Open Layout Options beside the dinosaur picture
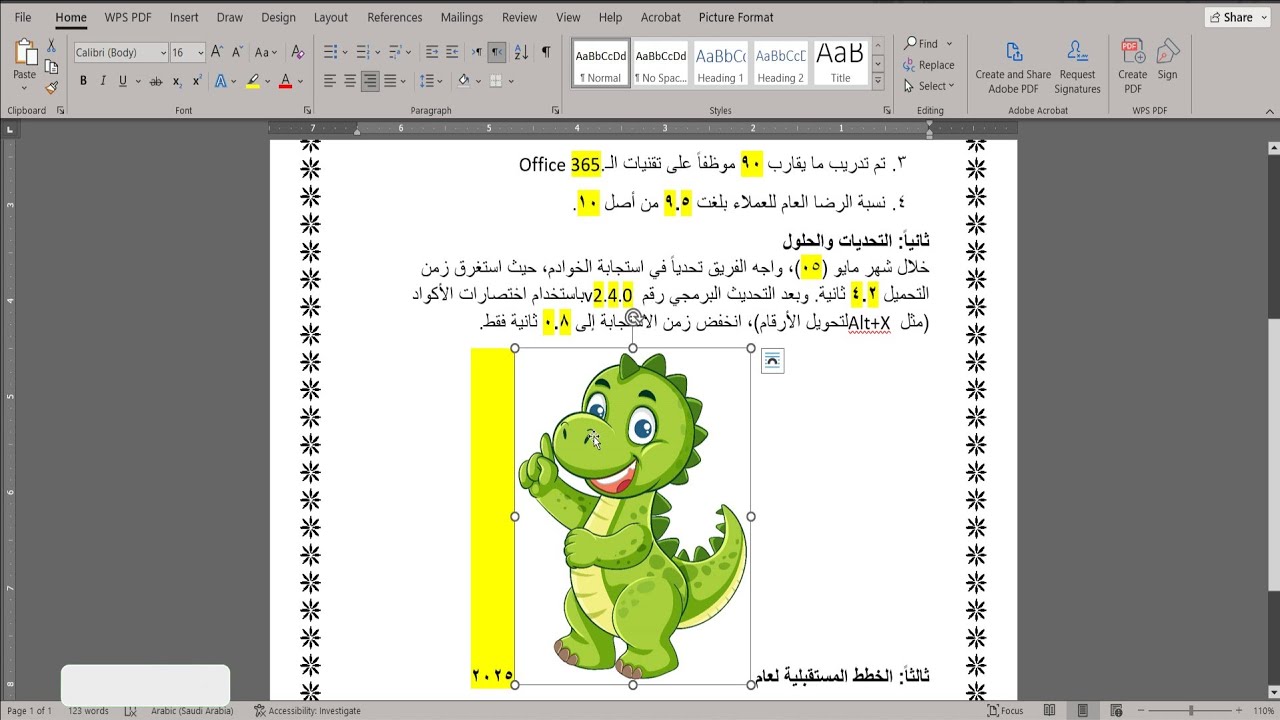This screenshot has width=1280, height=720. [x=772, y=361]
